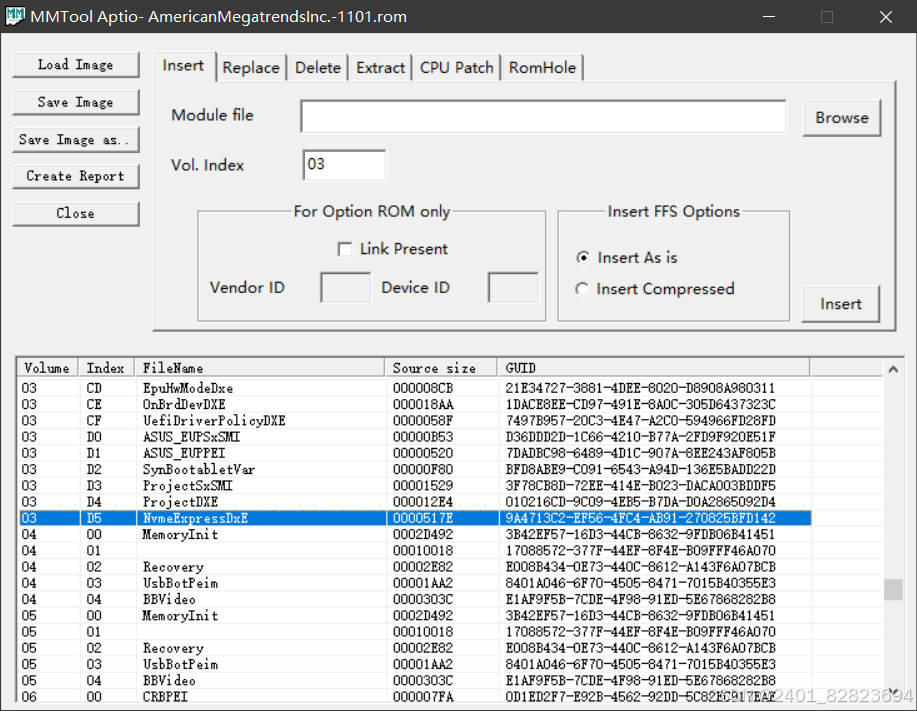Select the highlighted NvmeExpressDxE row

tap(415, 518)
